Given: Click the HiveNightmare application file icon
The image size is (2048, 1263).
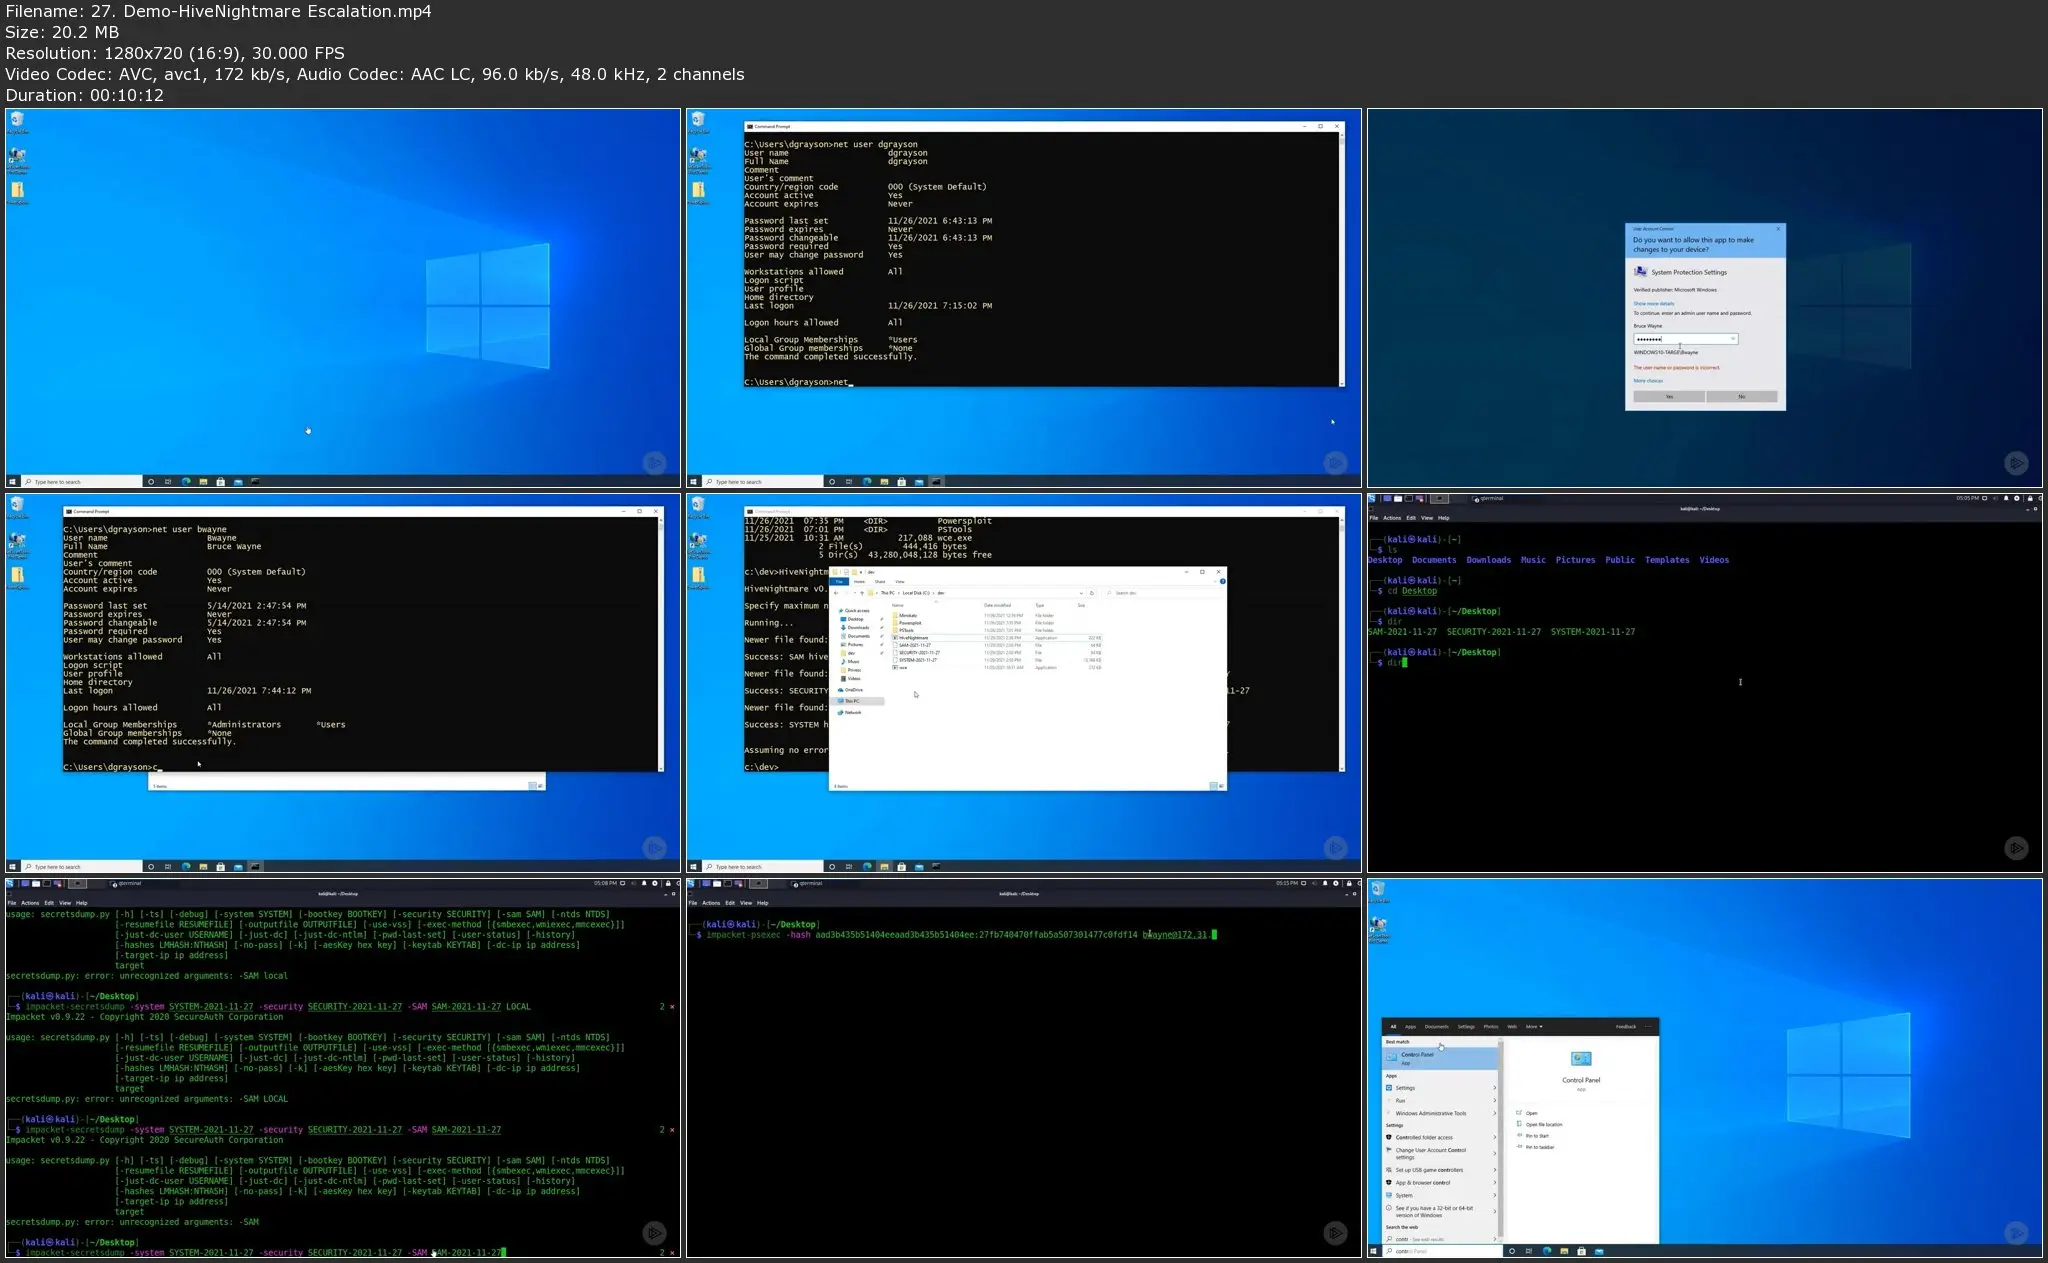Looking at the screenshot, I should [x=895, y=638].
